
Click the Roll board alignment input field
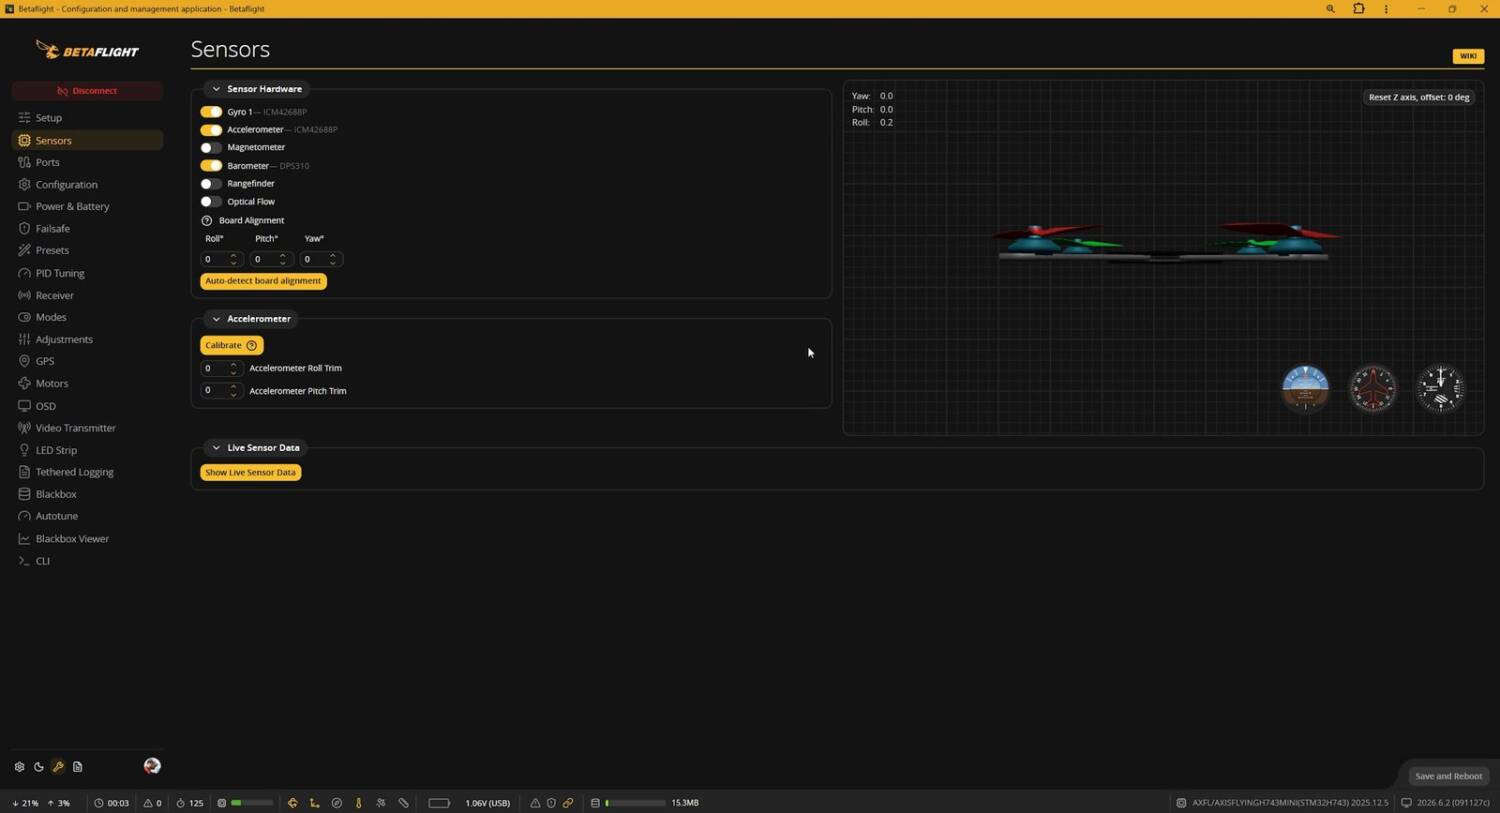222,259
